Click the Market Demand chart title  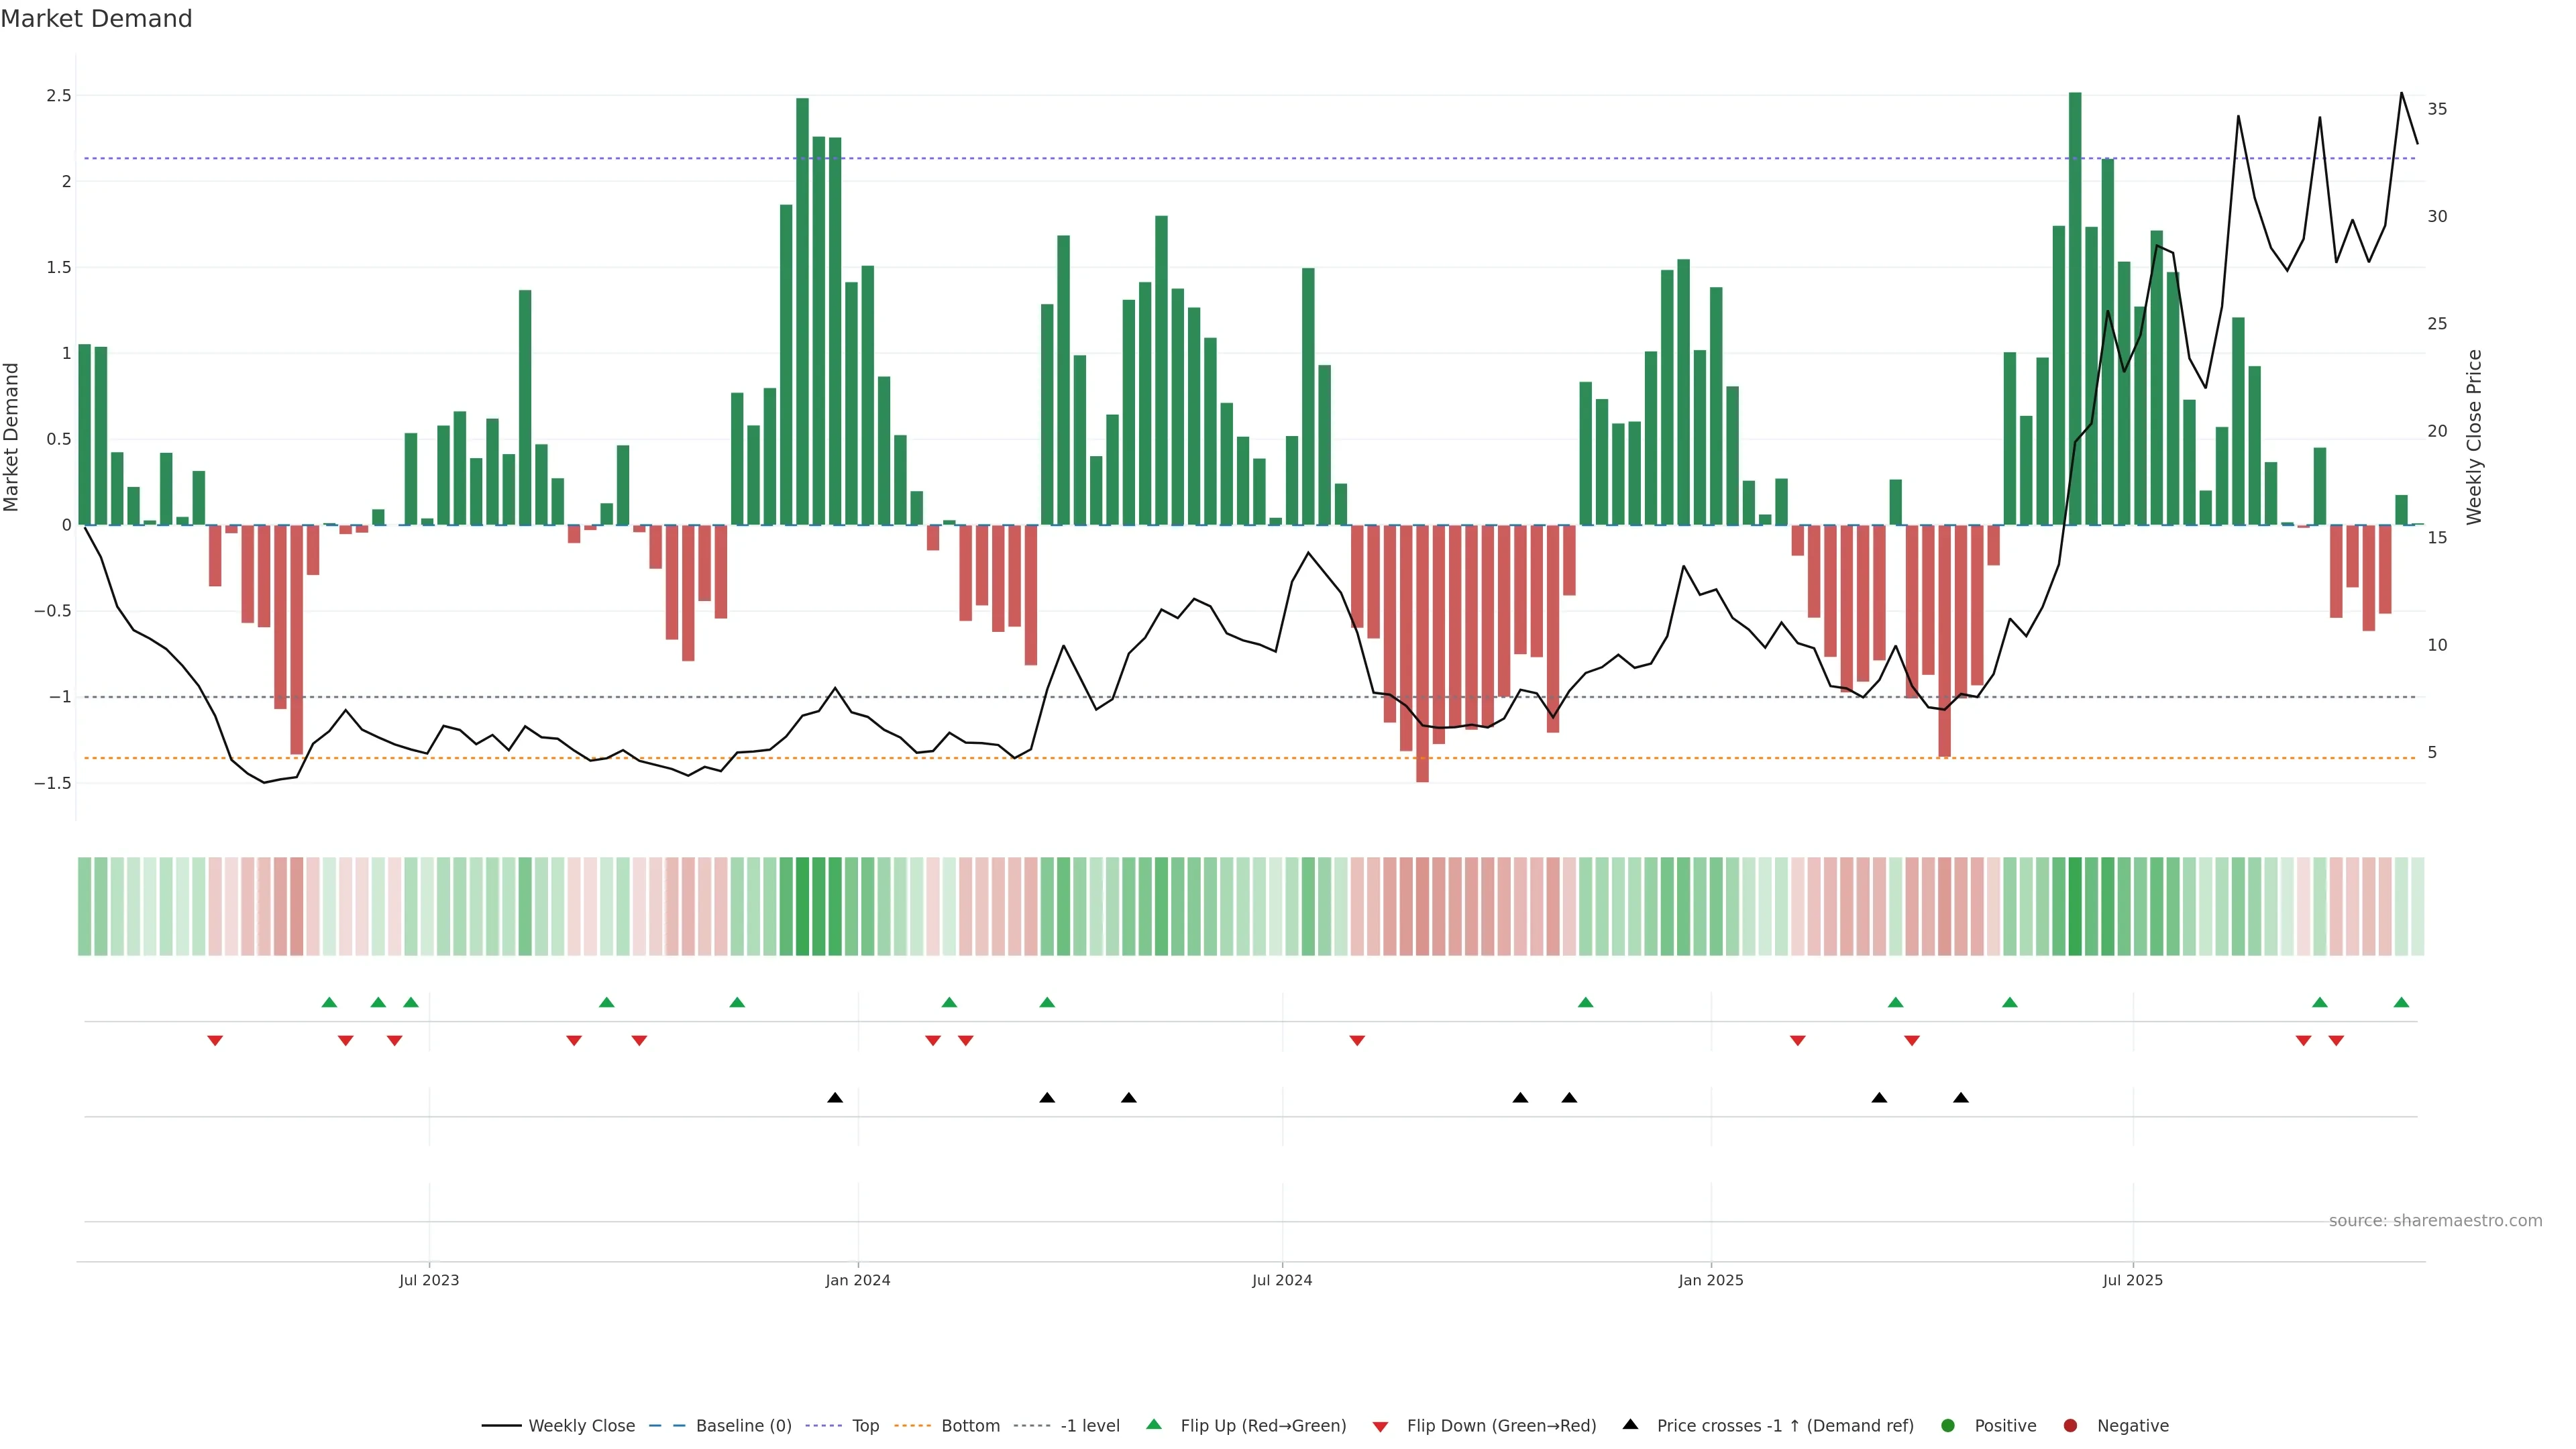click(96, 19)
